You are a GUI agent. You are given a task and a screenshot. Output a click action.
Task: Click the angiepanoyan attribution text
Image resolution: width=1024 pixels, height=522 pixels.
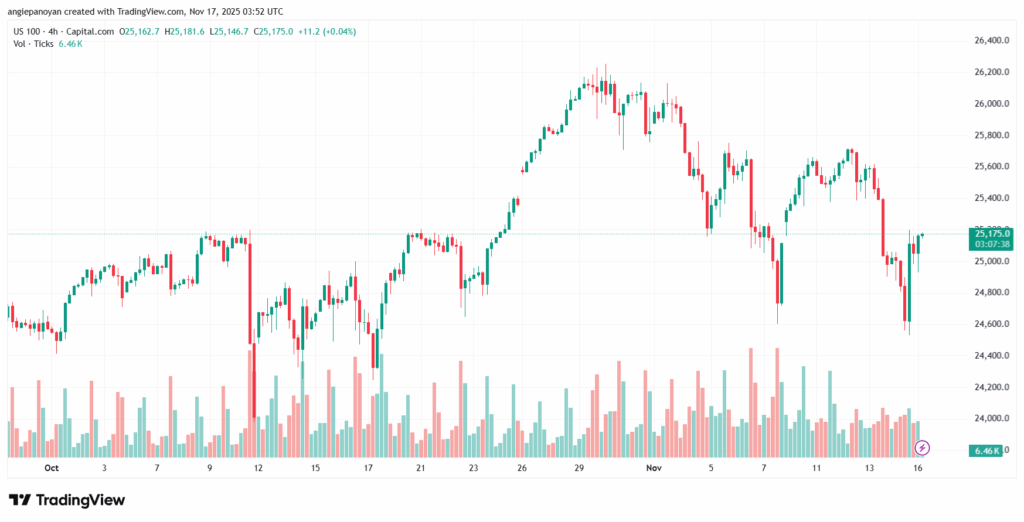(x=43, y=11)
